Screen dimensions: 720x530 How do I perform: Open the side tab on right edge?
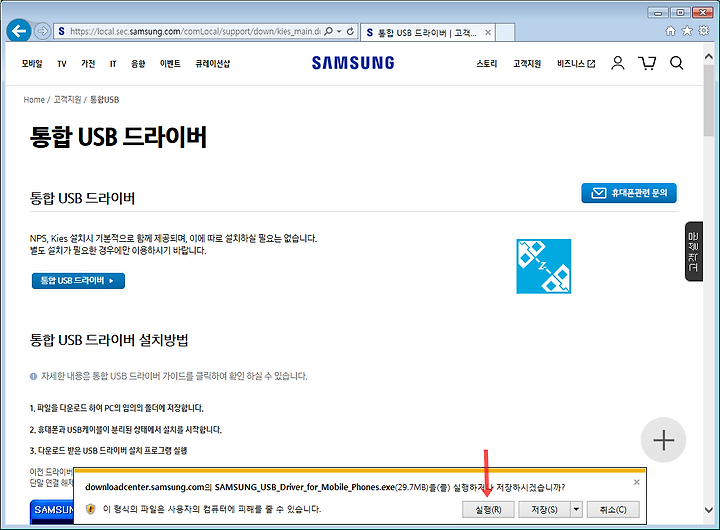[694, 252]
